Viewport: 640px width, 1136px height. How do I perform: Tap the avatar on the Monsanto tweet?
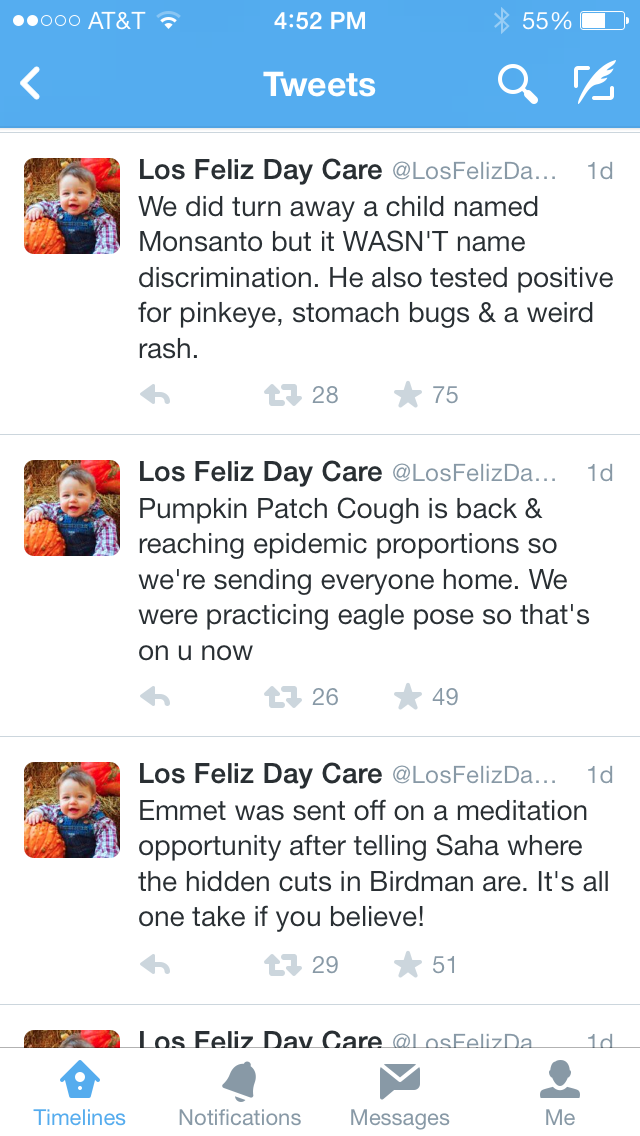[x=72, y=206]
